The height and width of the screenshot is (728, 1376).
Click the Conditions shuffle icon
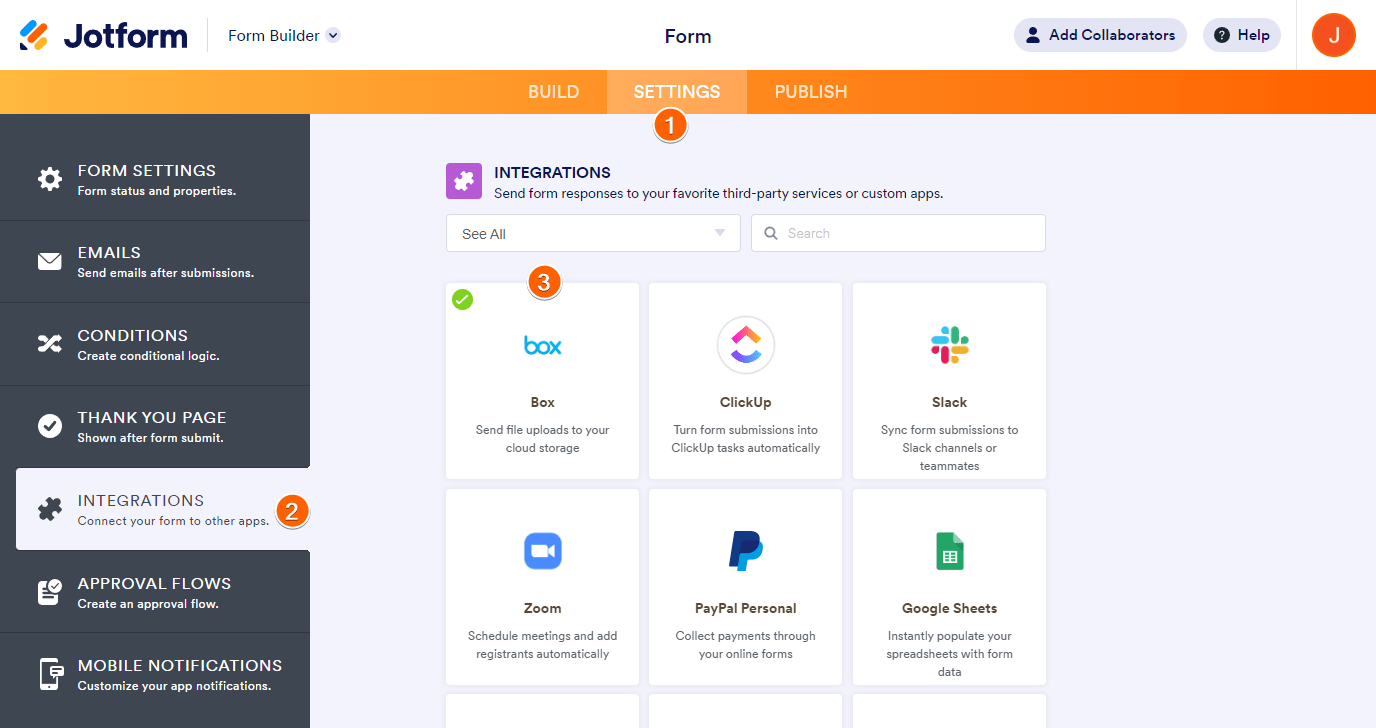49,344
